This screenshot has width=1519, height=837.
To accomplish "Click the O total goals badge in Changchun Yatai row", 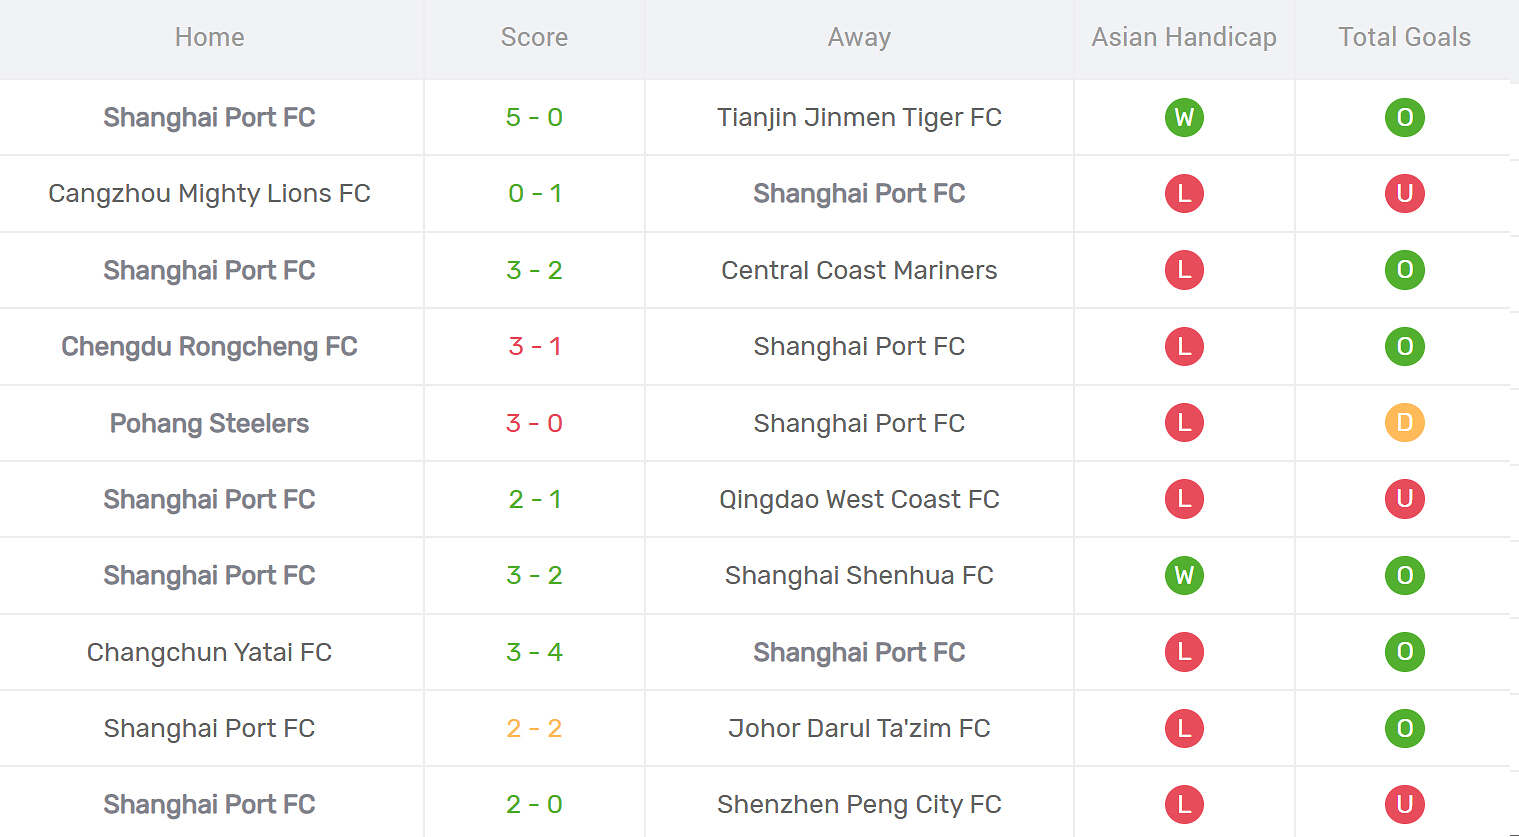I will point(1404,652).
